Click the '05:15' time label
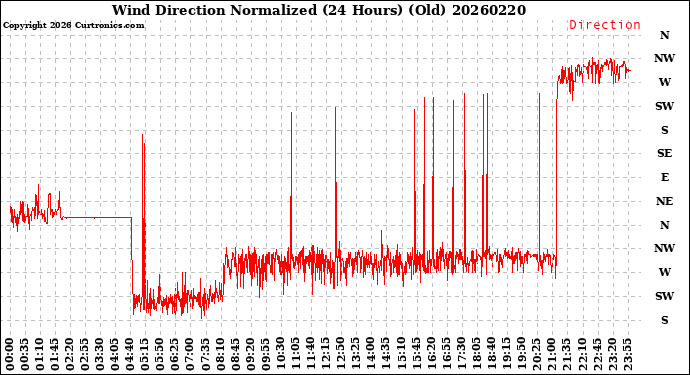The height and width of the screenshot is (375, 690). 145,355
